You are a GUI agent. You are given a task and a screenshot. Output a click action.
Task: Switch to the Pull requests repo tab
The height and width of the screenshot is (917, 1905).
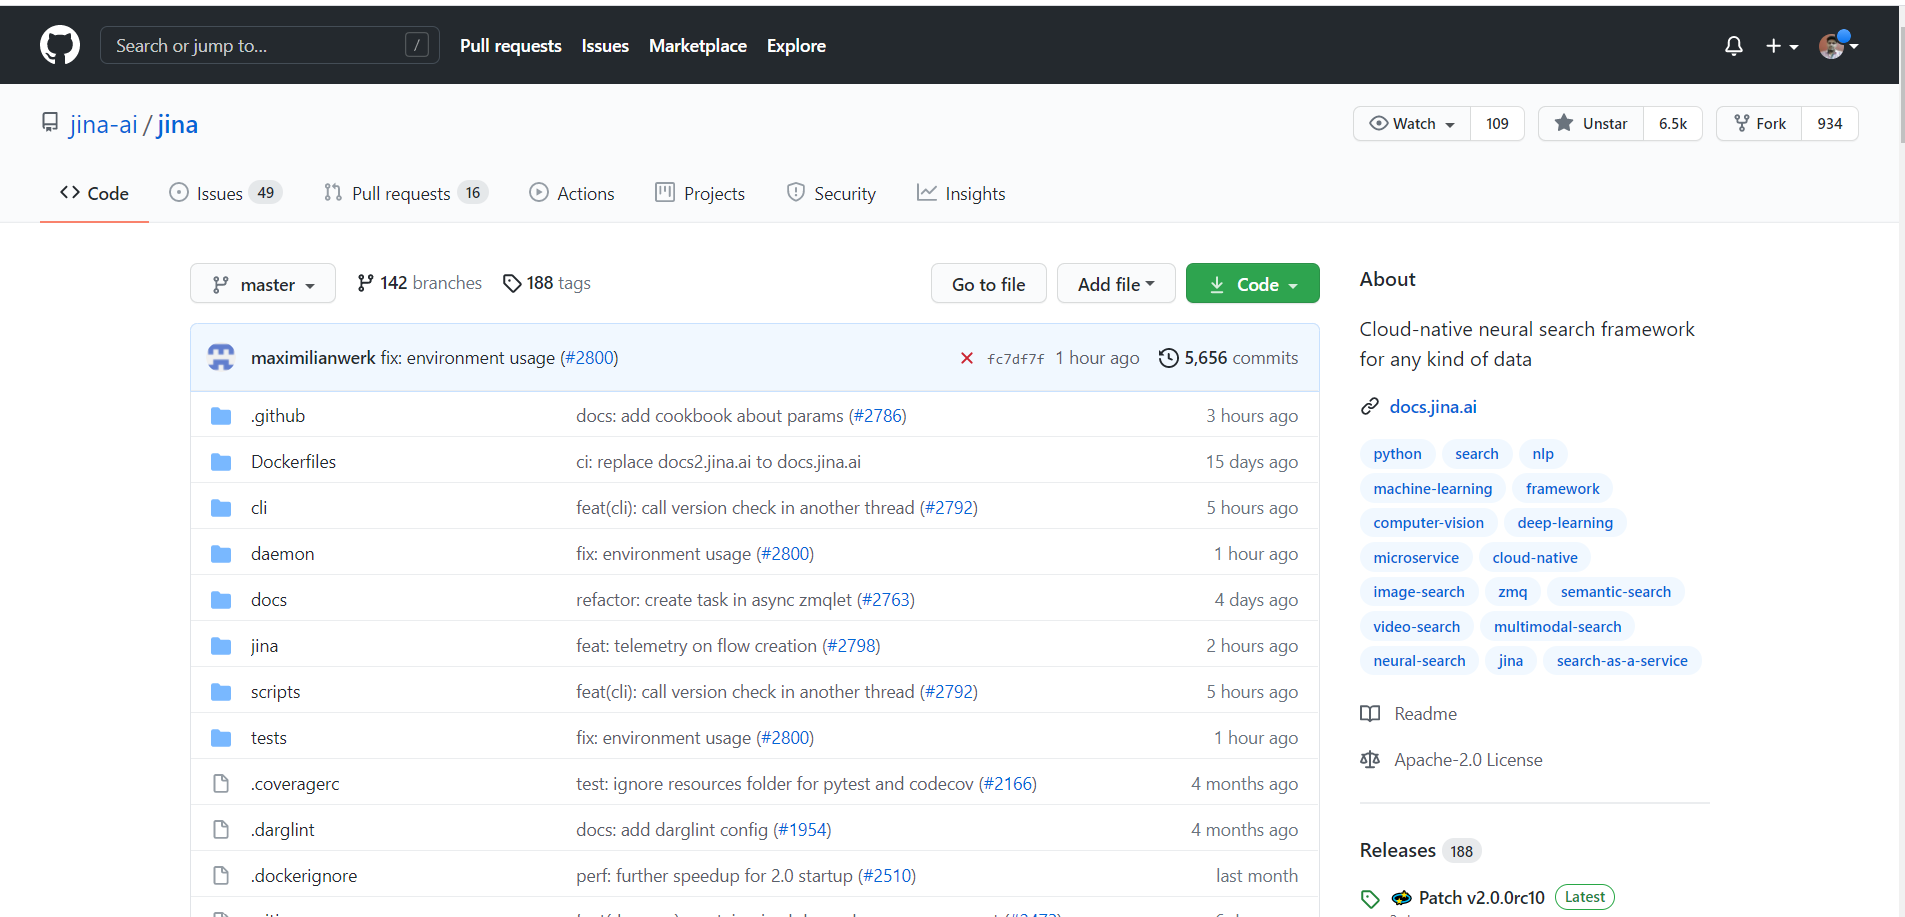click(x=406, y=194)
